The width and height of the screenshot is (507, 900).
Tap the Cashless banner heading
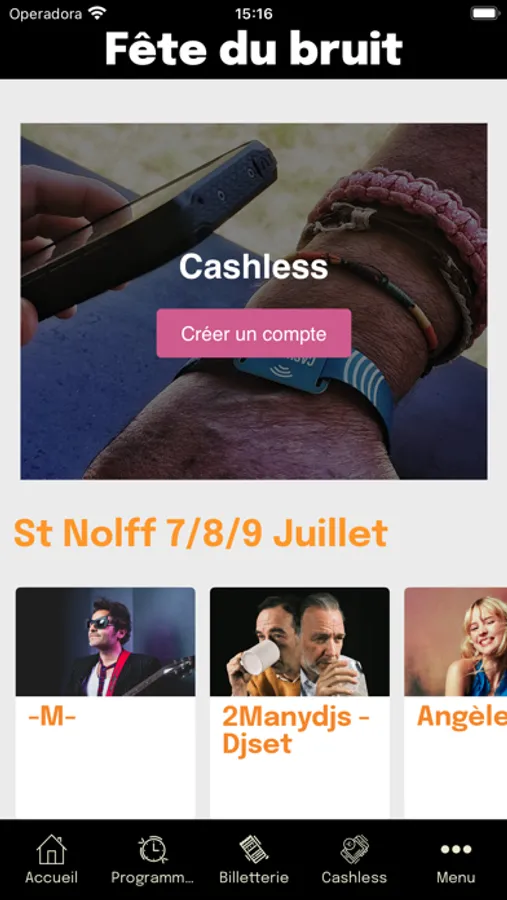[254, 267]
